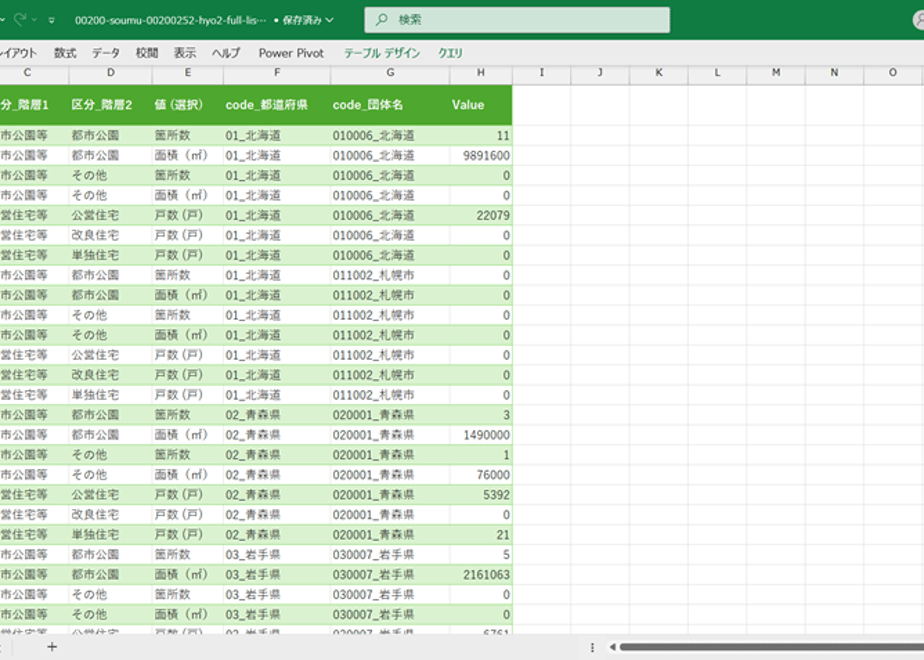Open the 校閲 ribbon tab
The width and height of the screenshot is (924, 660).
pos(147,53)
